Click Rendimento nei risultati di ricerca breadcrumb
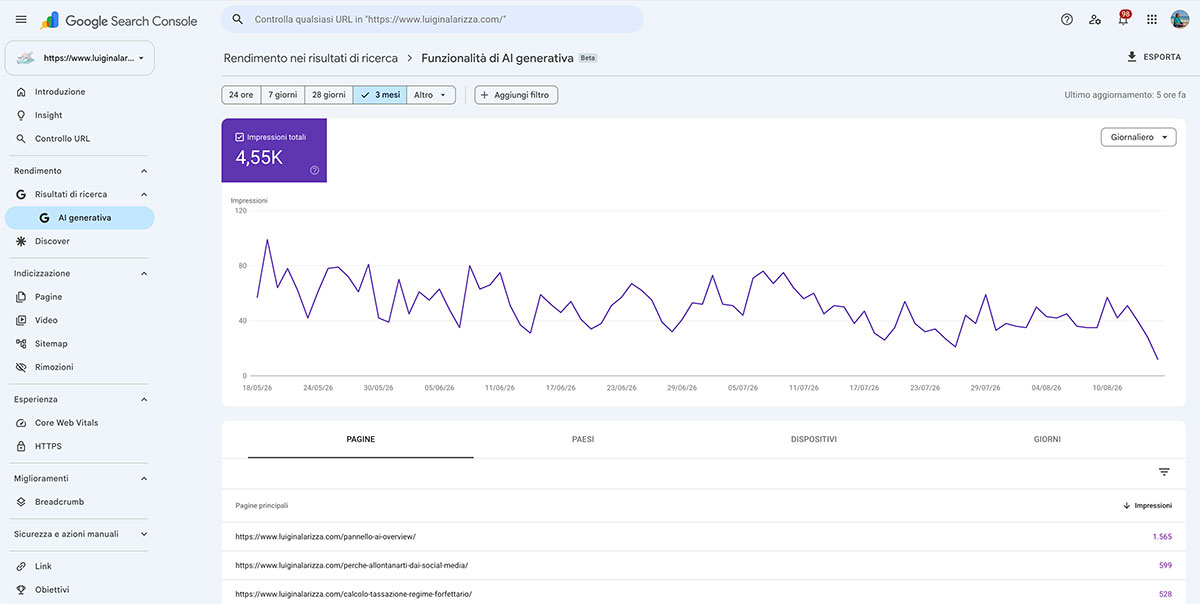1200x604 pixels. [x=311, y=58]
